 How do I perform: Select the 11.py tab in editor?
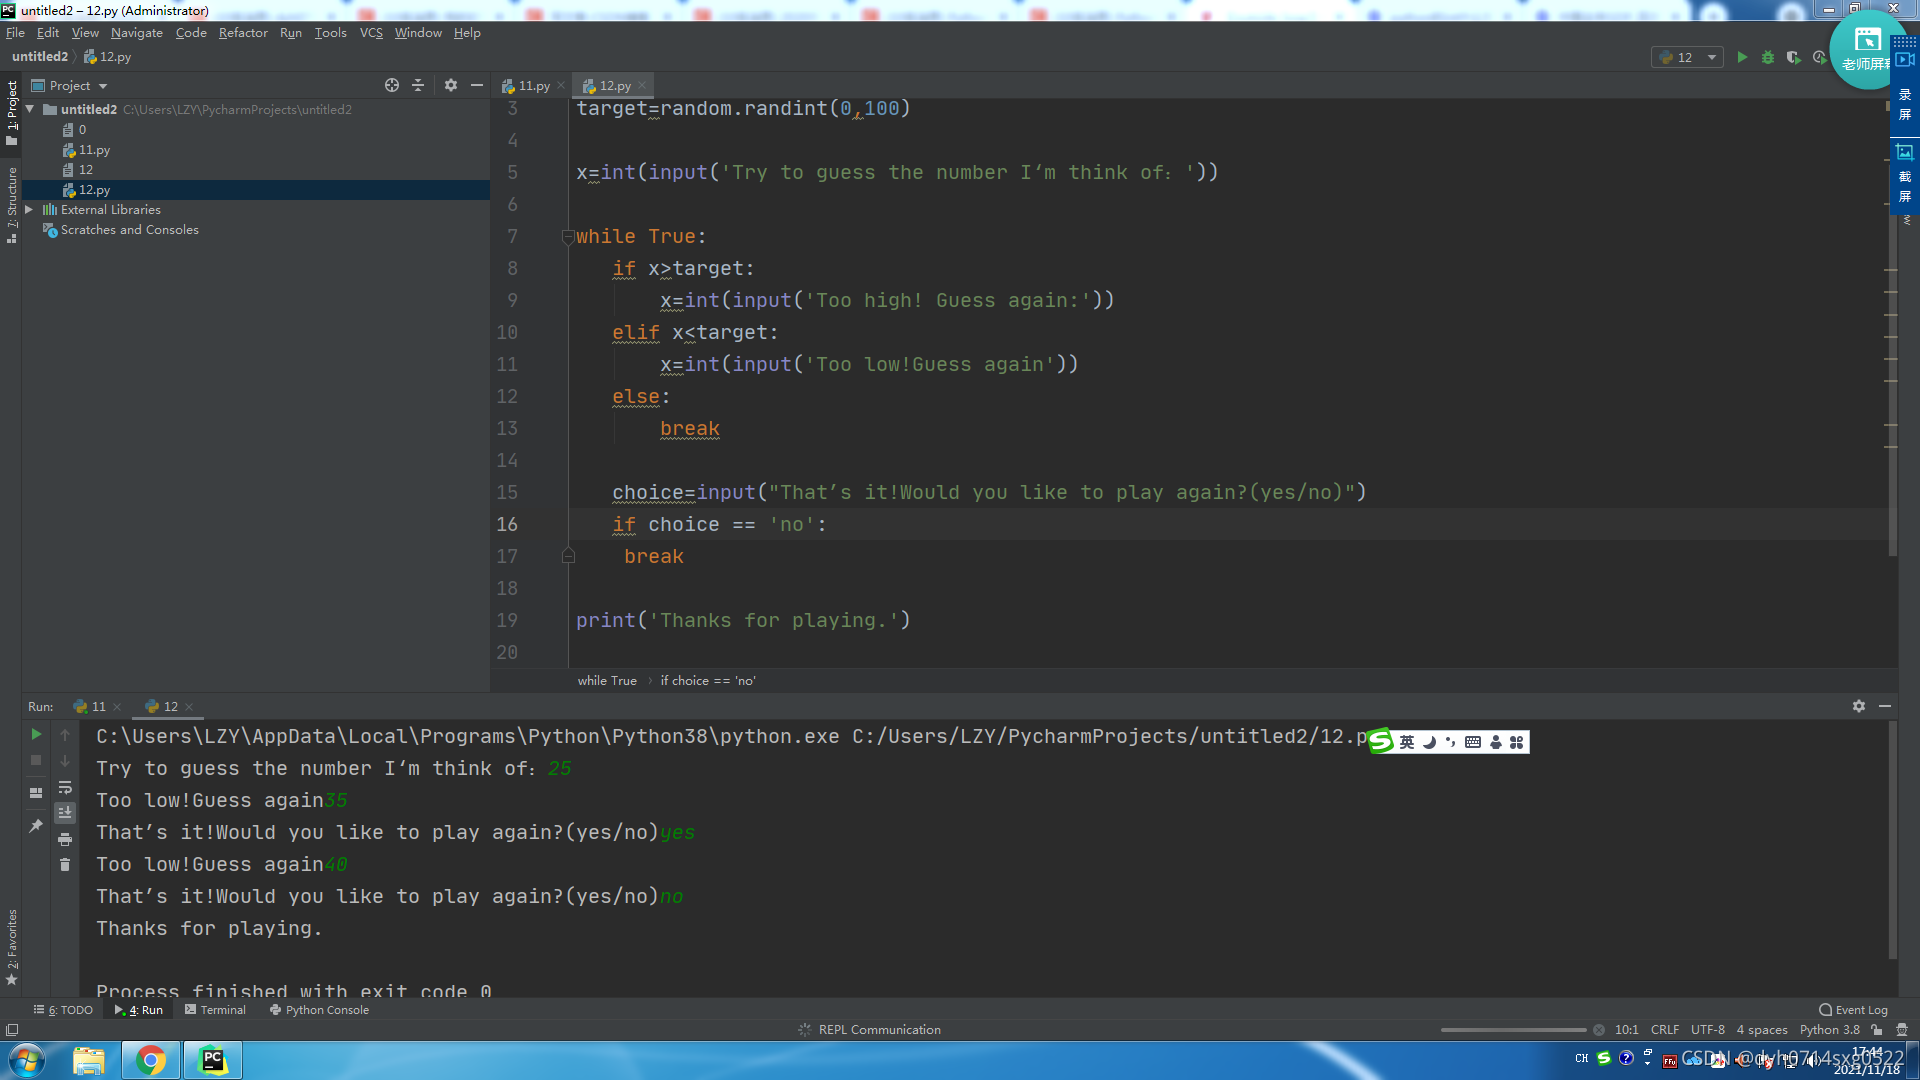(x=533, y=86)
